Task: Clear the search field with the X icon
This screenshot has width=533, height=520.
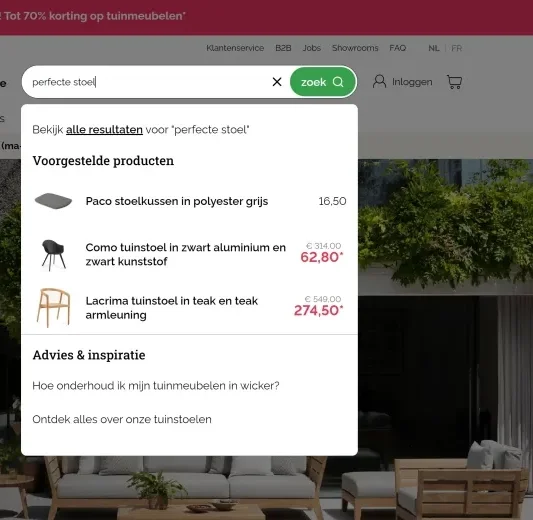Action: coord(277,82)
